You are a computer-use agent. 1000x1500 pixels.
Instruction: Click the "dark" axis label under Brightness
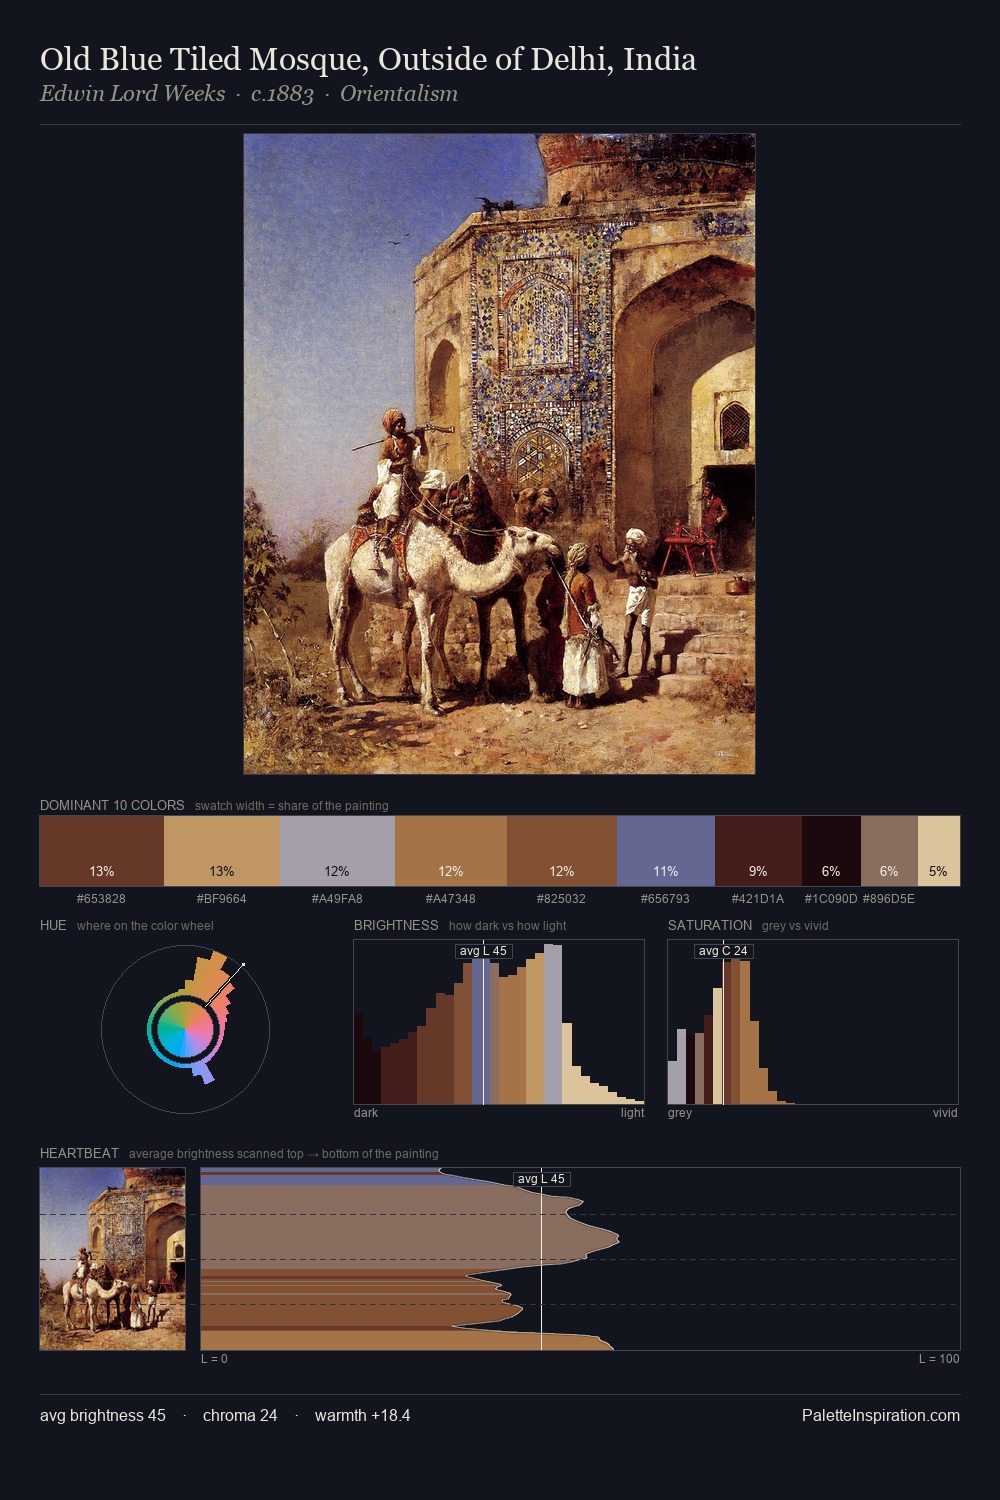(x=366, y=1113)
